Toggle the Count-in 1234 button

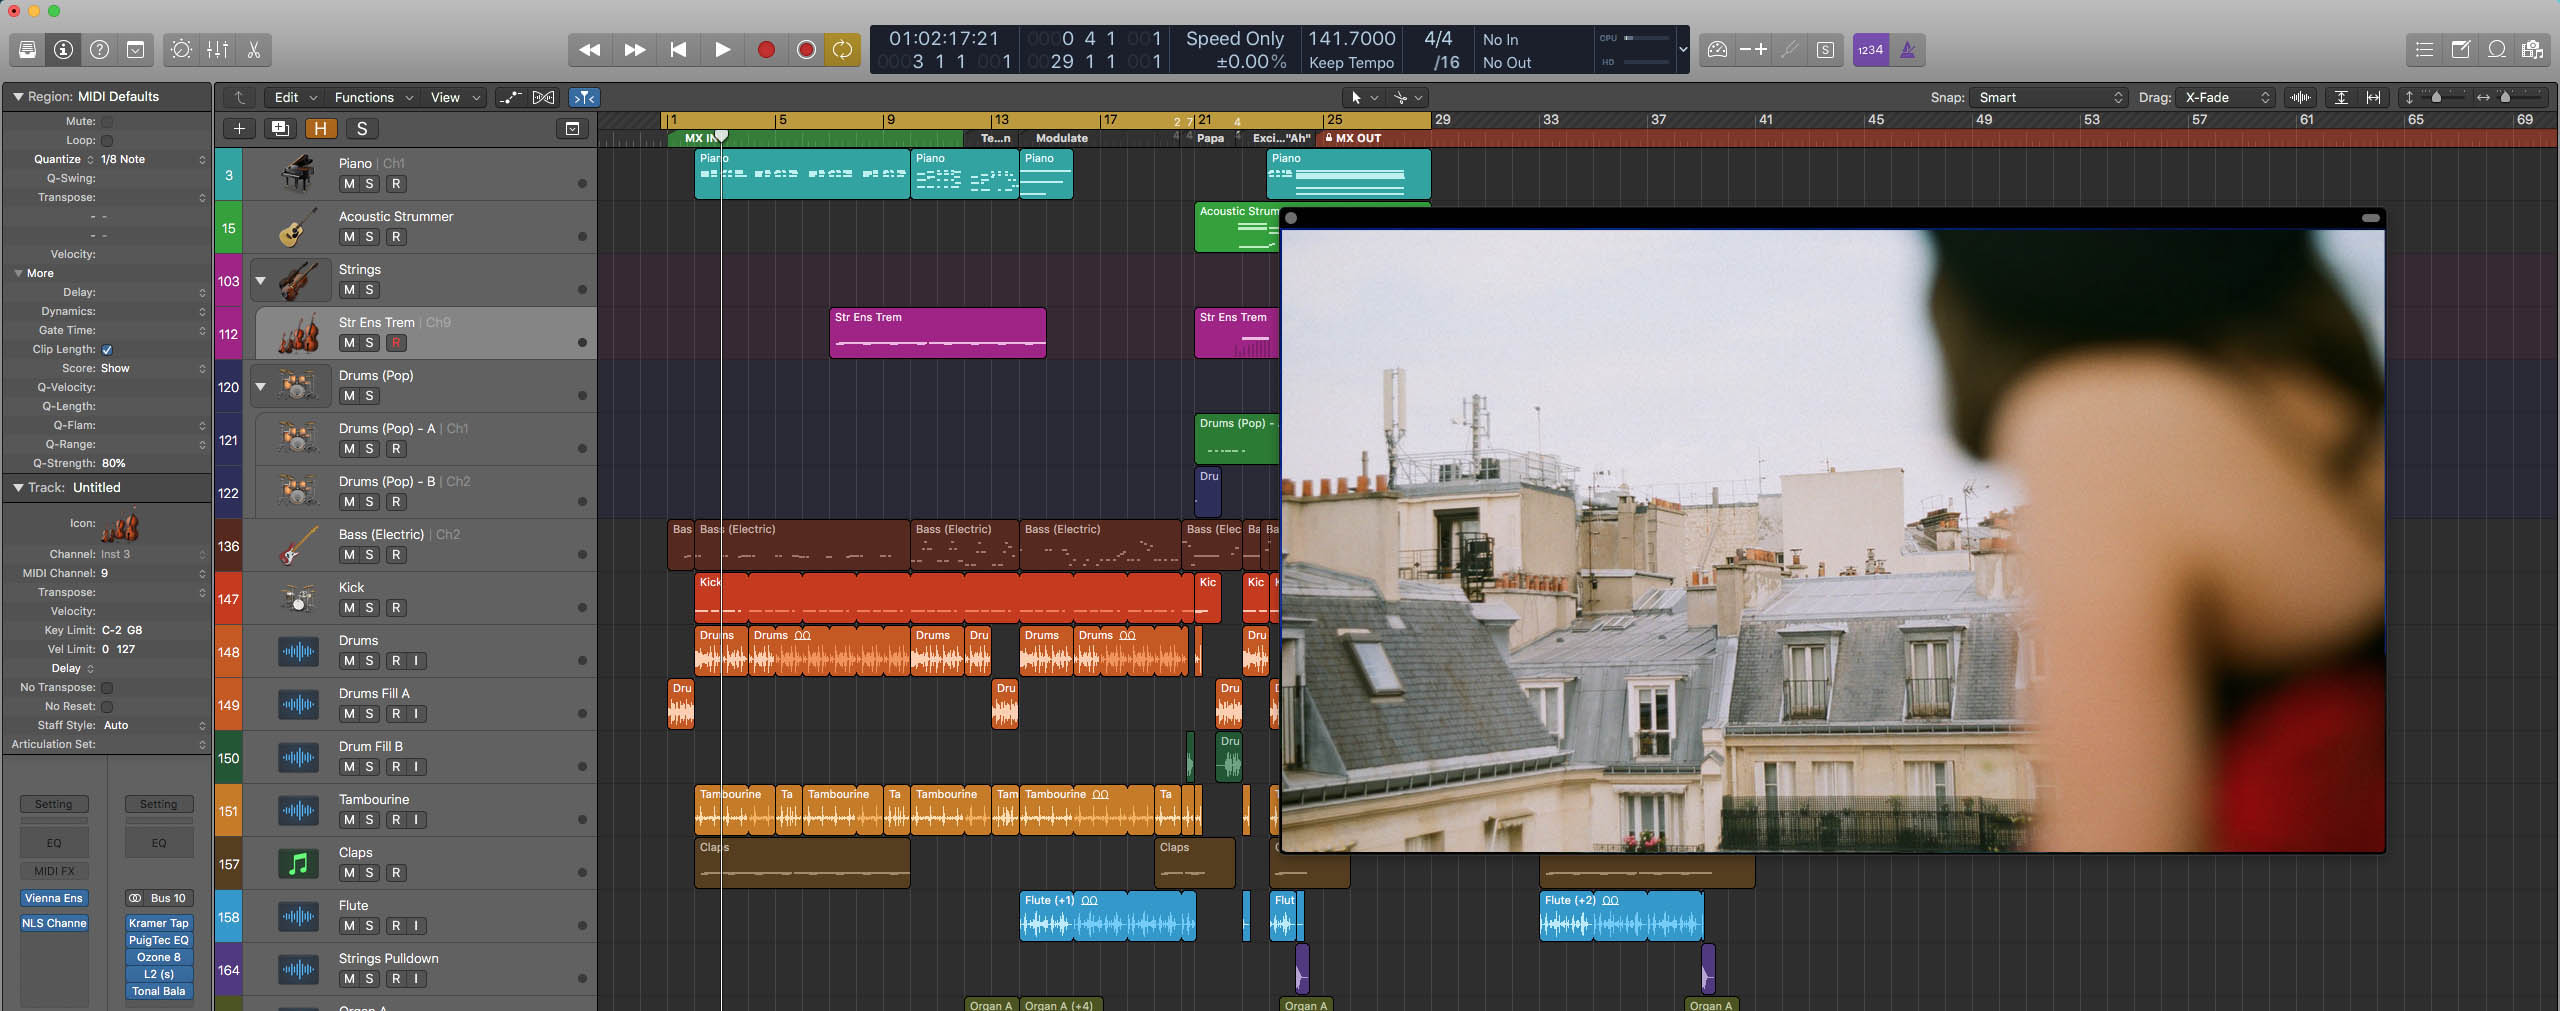[1870, 49]
